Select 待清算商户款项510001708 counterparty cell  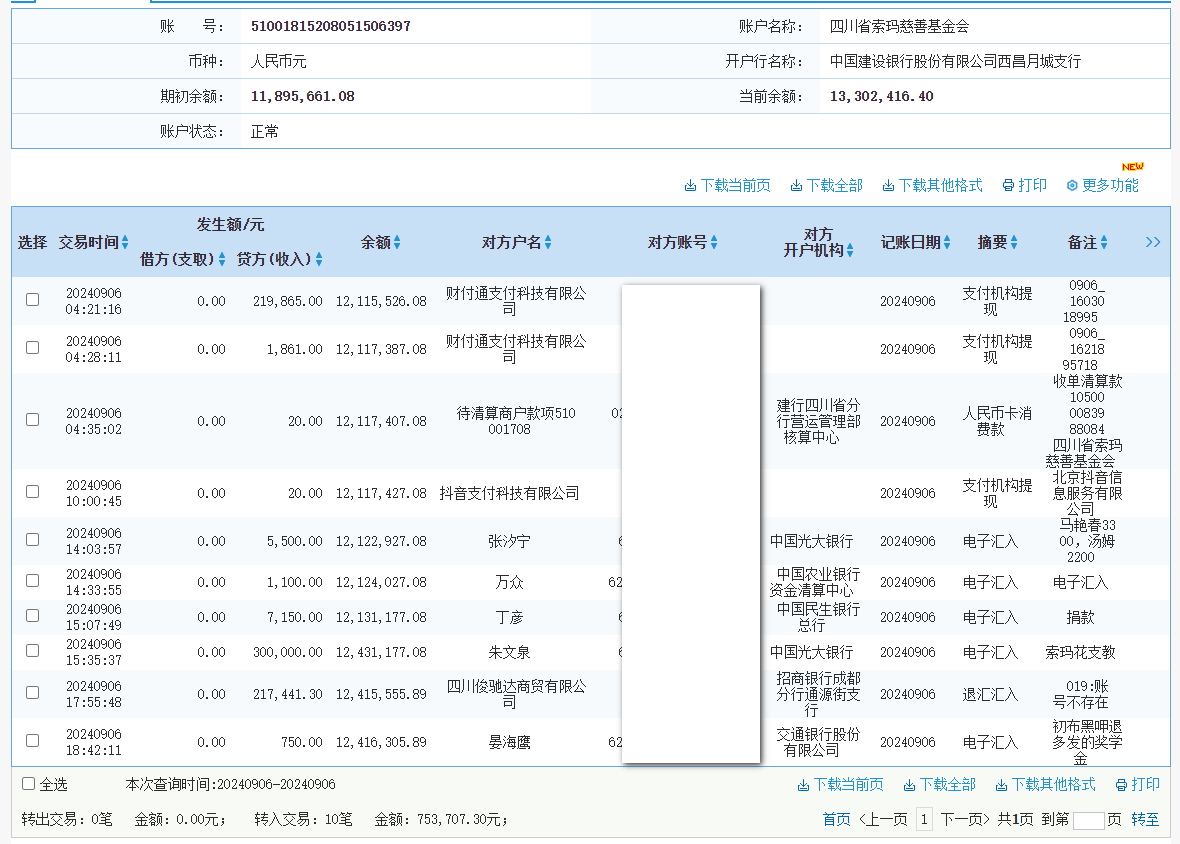[515, 421]
